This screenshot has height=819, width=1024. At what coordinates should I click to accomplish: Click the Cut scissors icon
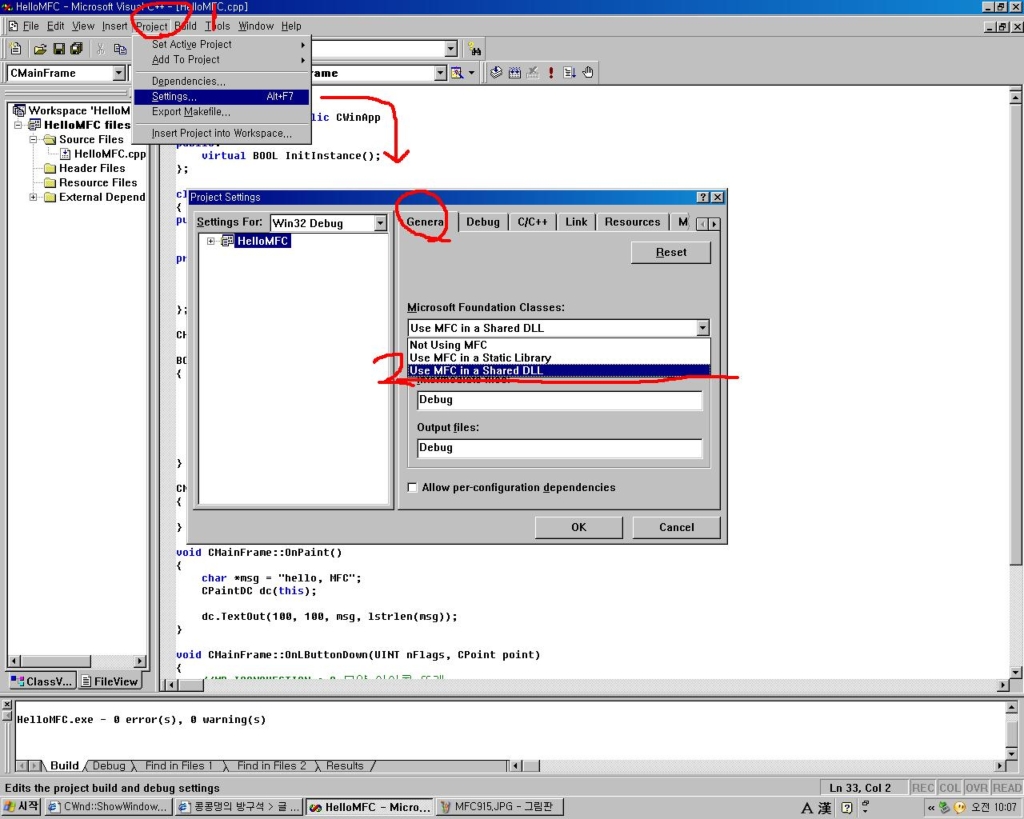pyautogui.click(x=101, y=49)
